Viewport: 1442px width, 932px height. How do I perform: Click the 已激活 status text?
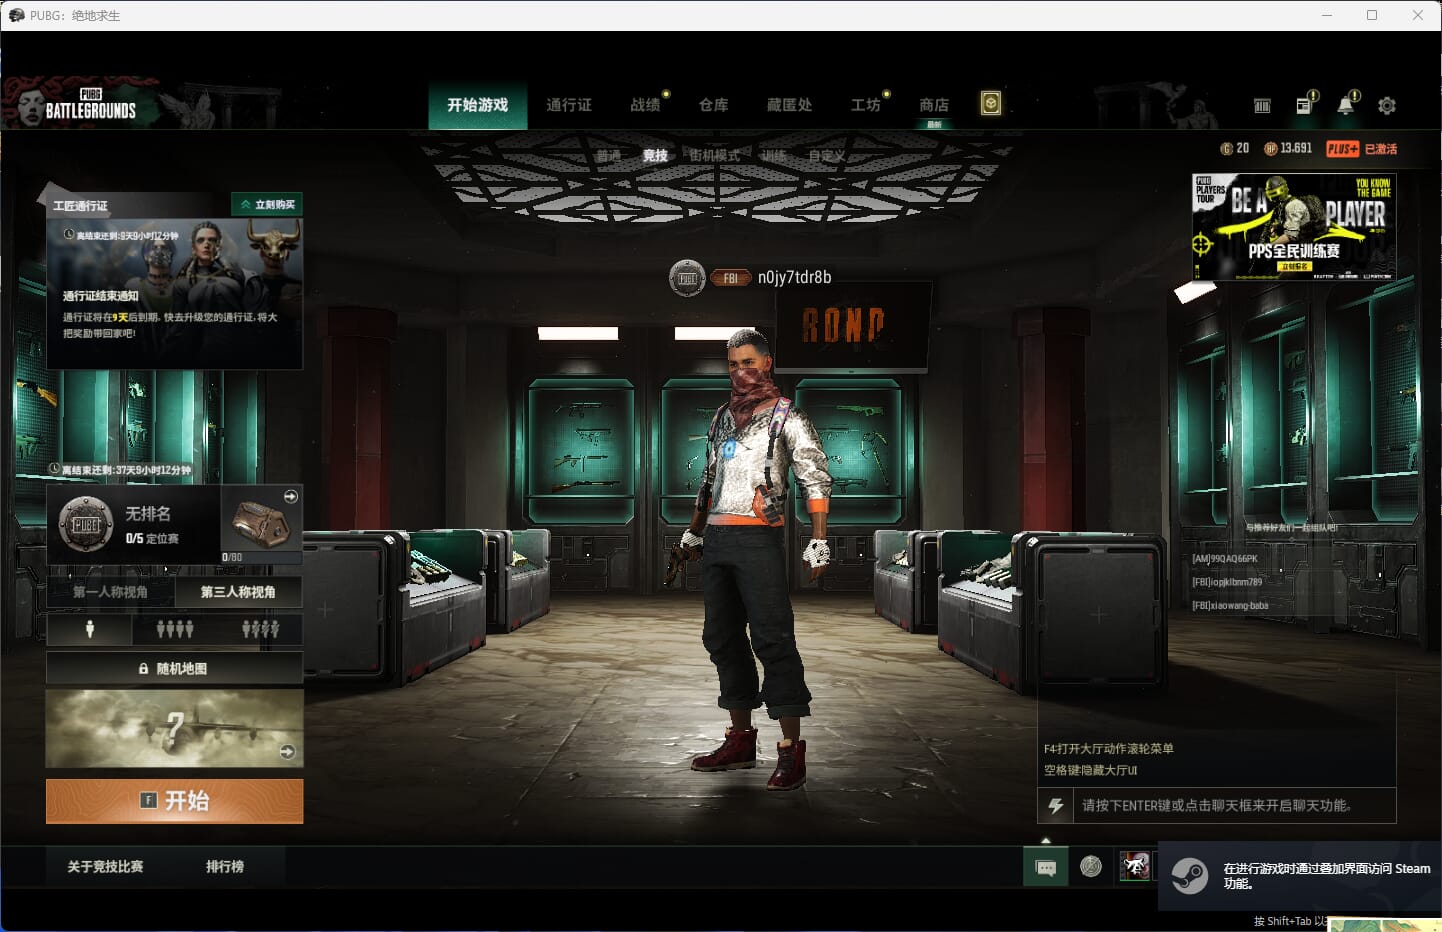(x=1381, y=149)
